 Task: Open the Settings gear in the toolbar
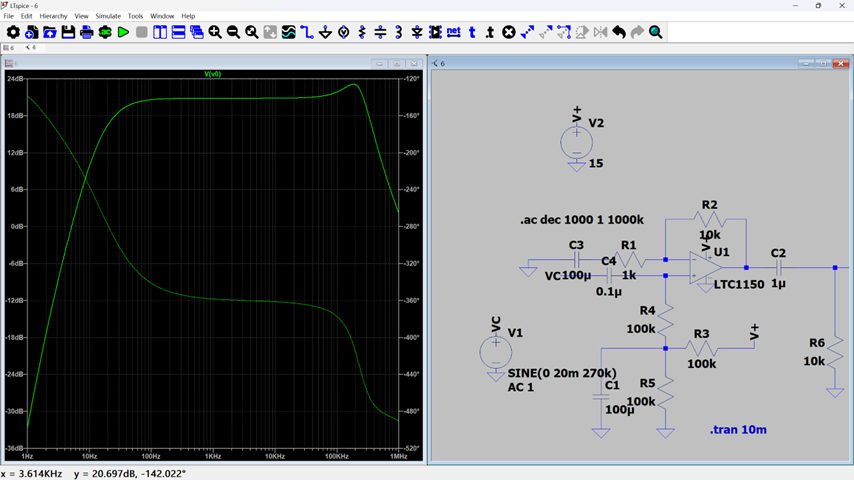[13, 32]
